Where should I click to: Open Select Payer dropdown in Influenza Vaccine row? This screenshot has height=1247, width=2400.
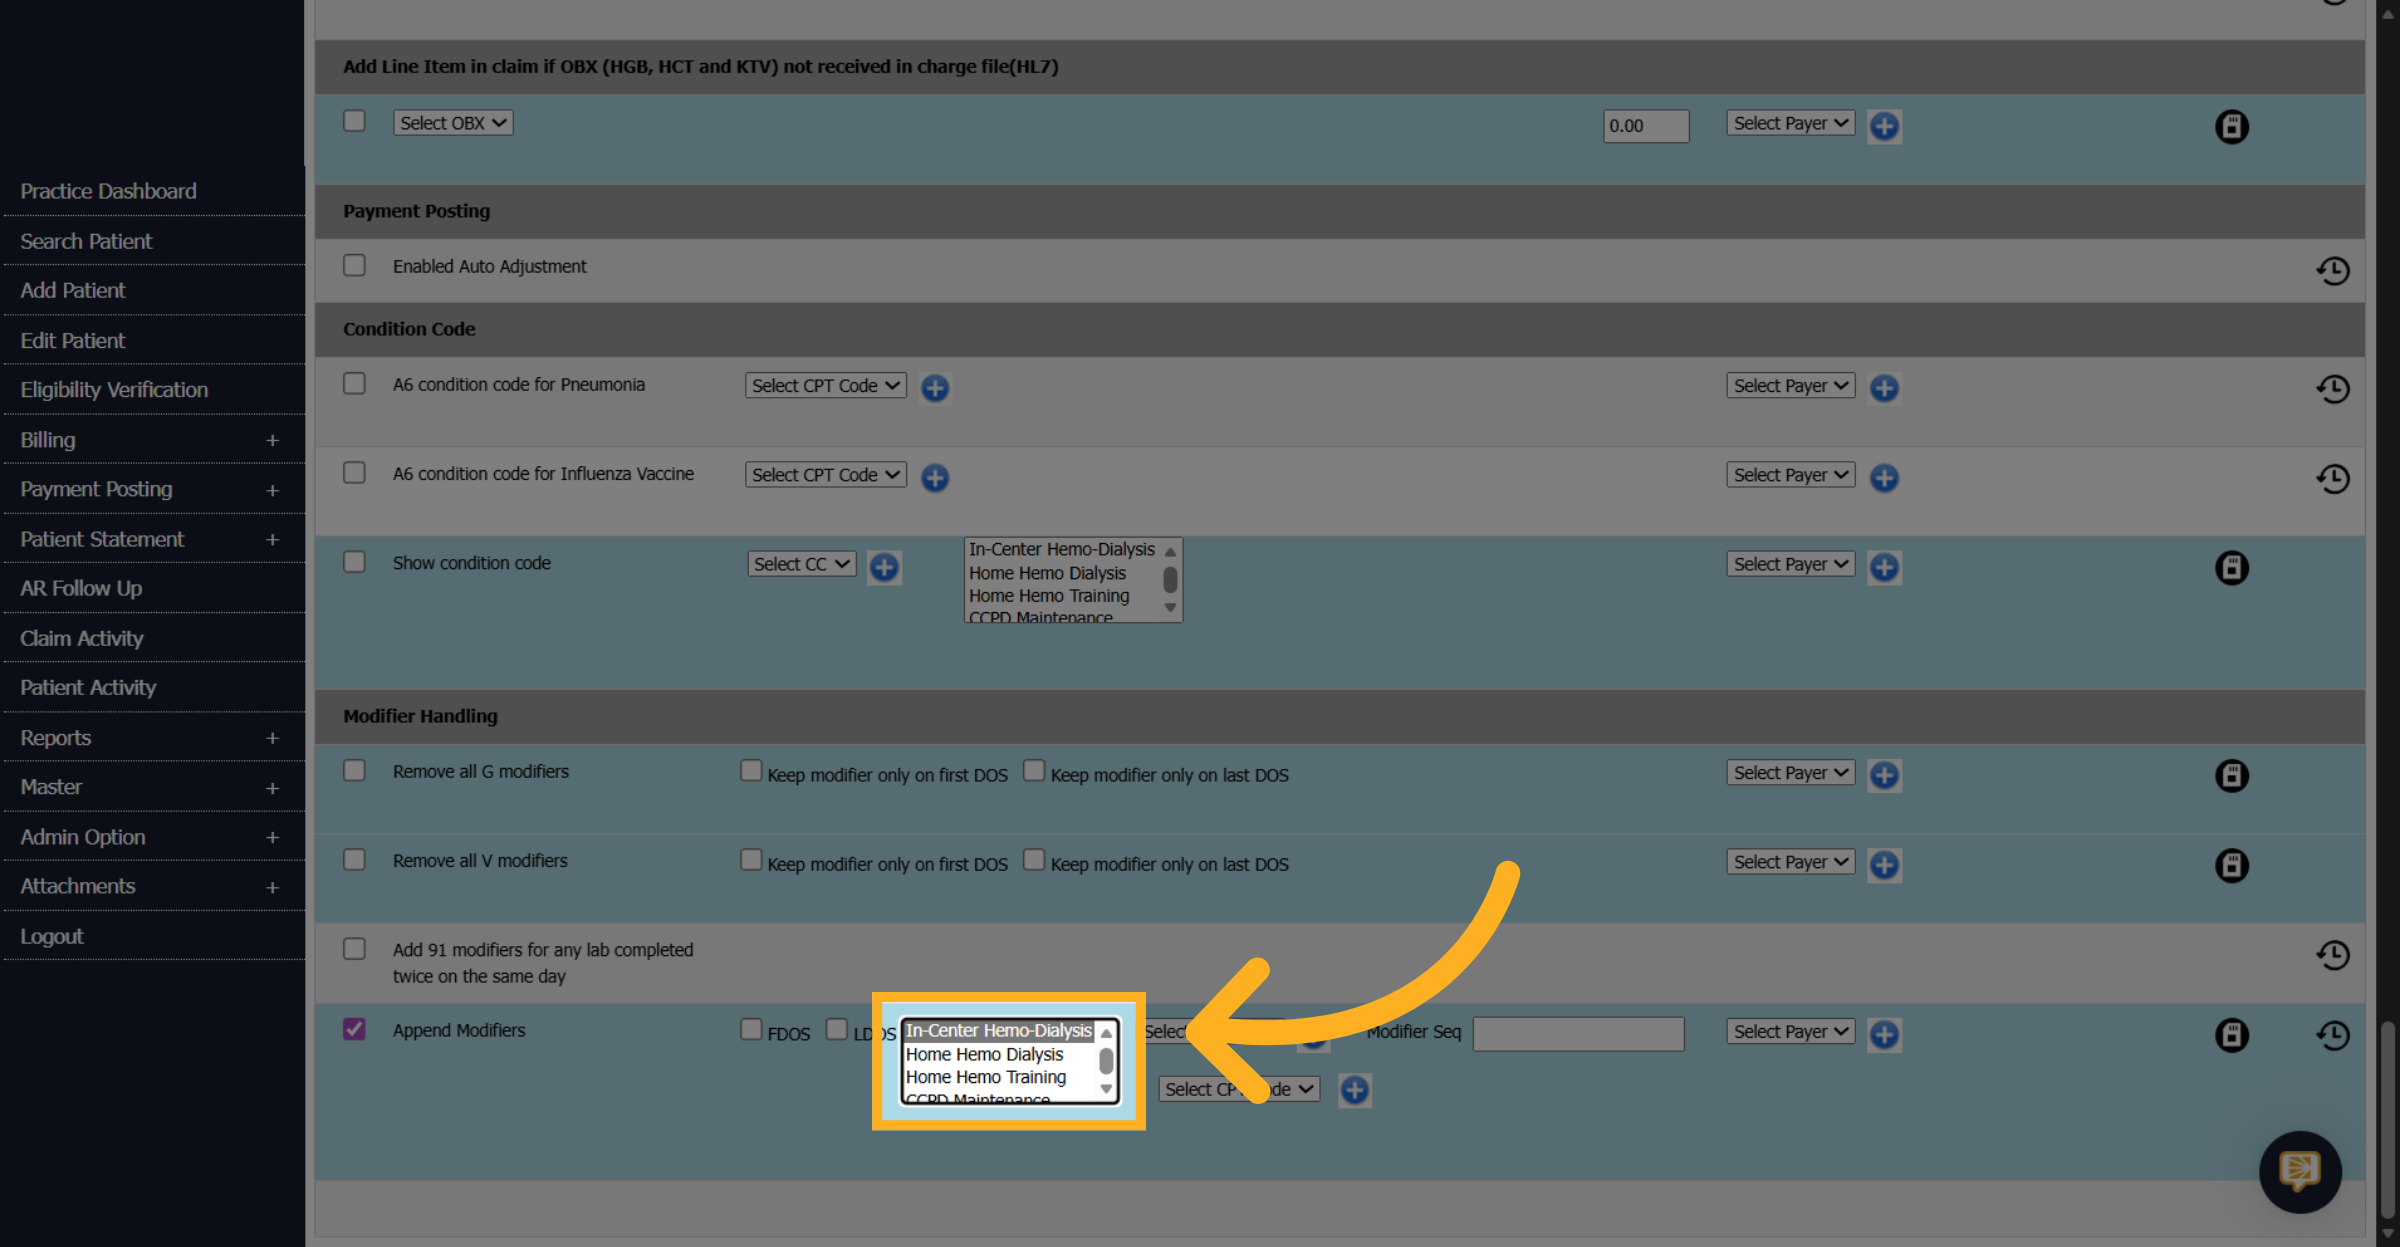click(x=1790, y=475)
